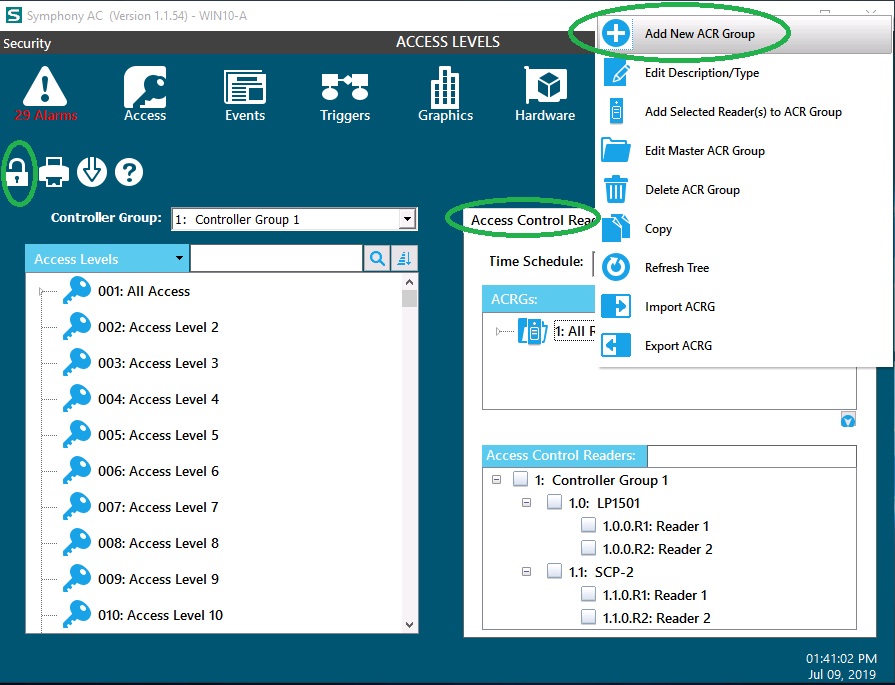The width and height of the screenshot is (895, 685).
Task: Click the Refresh Tree circular arrow icon
Action: pyautogui.click(x=616, y=267)
